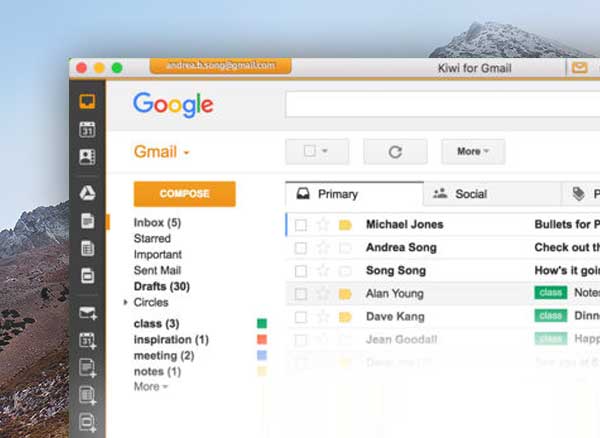
Task: Expand More labels below notes
Action: [x=151, y=387]
